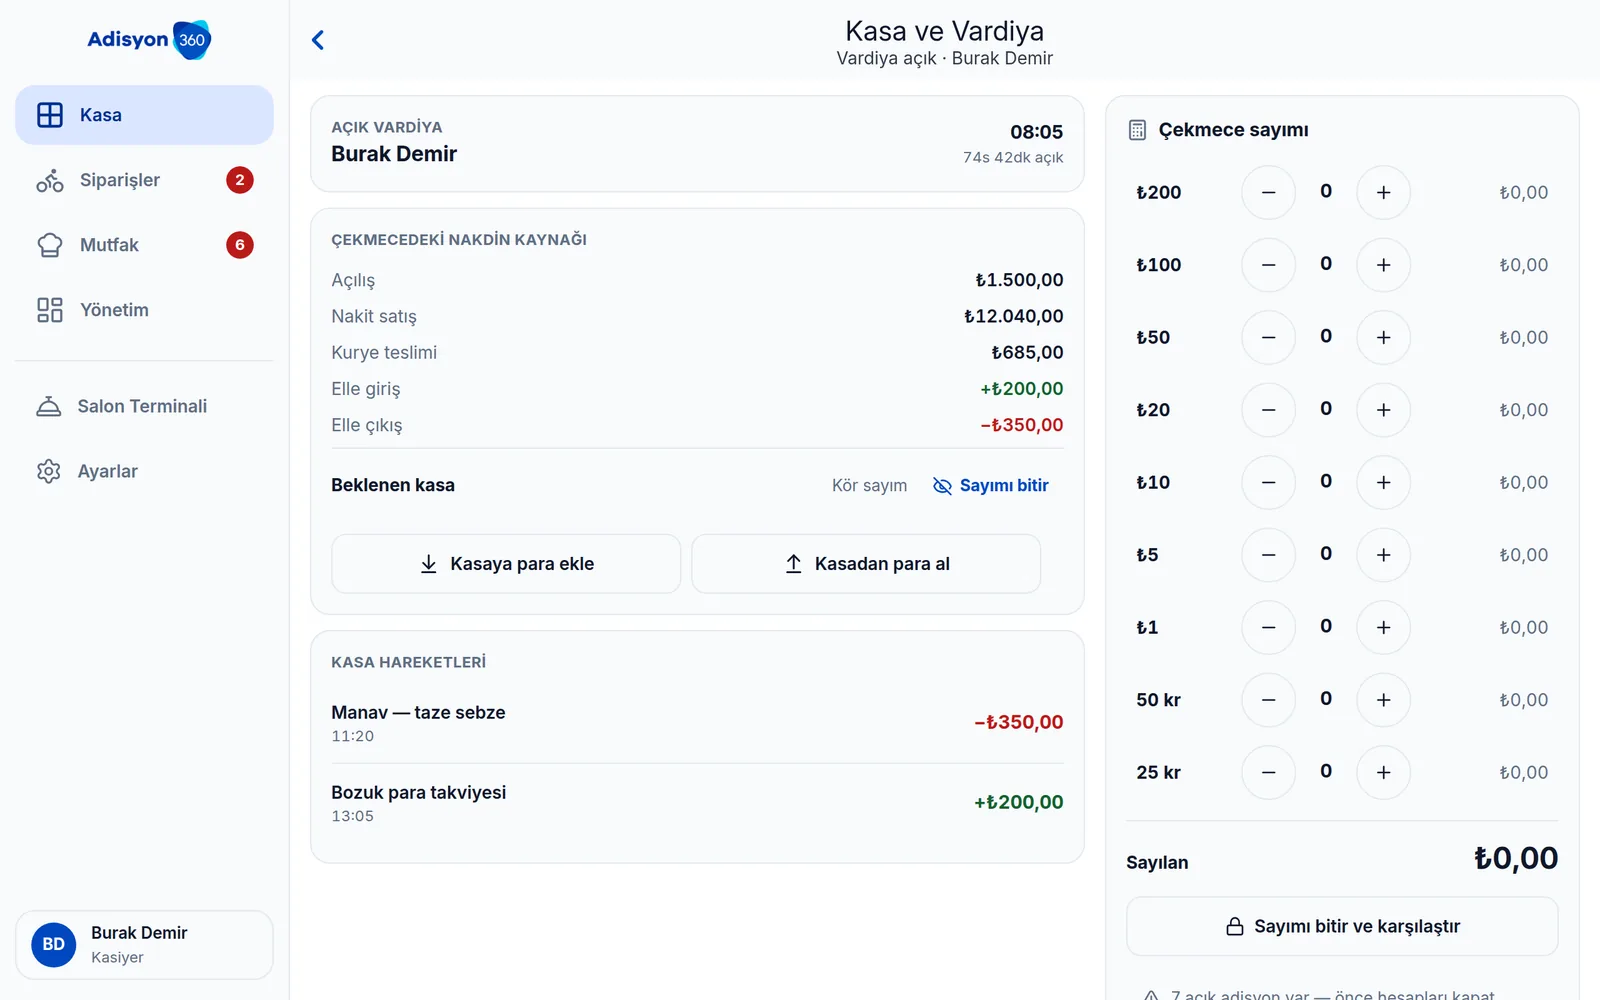Screen dimensions: 1600x1000
Task: Increase the 25 kr coin count
Action: pyautogui.click(x=1384, y=772)
